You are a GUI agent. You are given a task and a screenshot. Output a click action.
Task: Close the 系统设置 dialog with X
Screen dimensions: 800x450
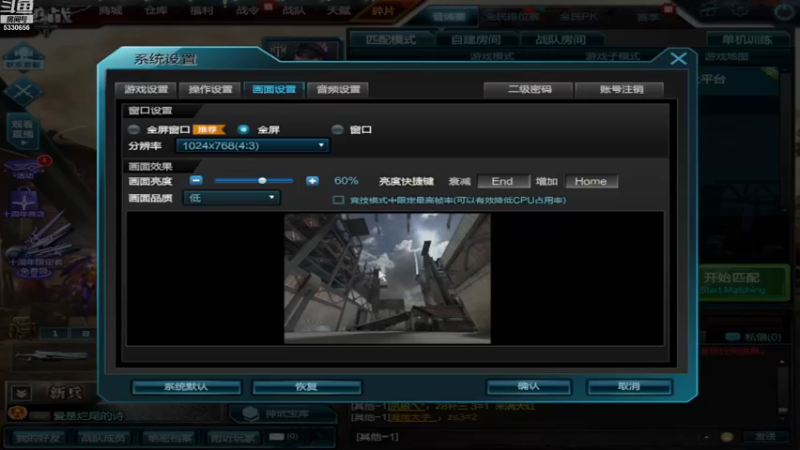click(678, 58)
